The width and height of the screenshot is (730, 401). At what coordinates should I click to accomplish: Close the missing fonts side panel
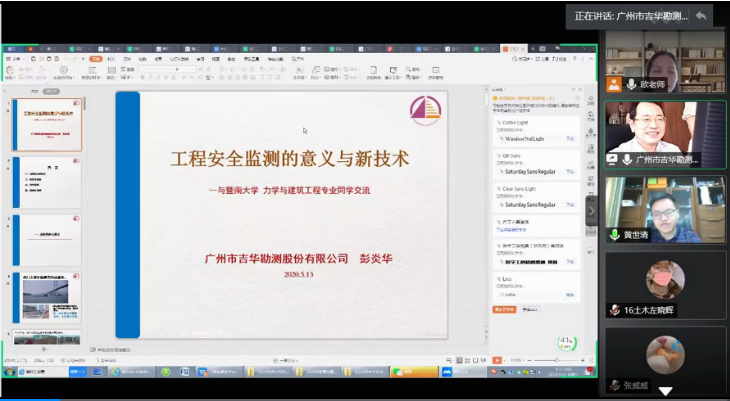click(580, 89)
